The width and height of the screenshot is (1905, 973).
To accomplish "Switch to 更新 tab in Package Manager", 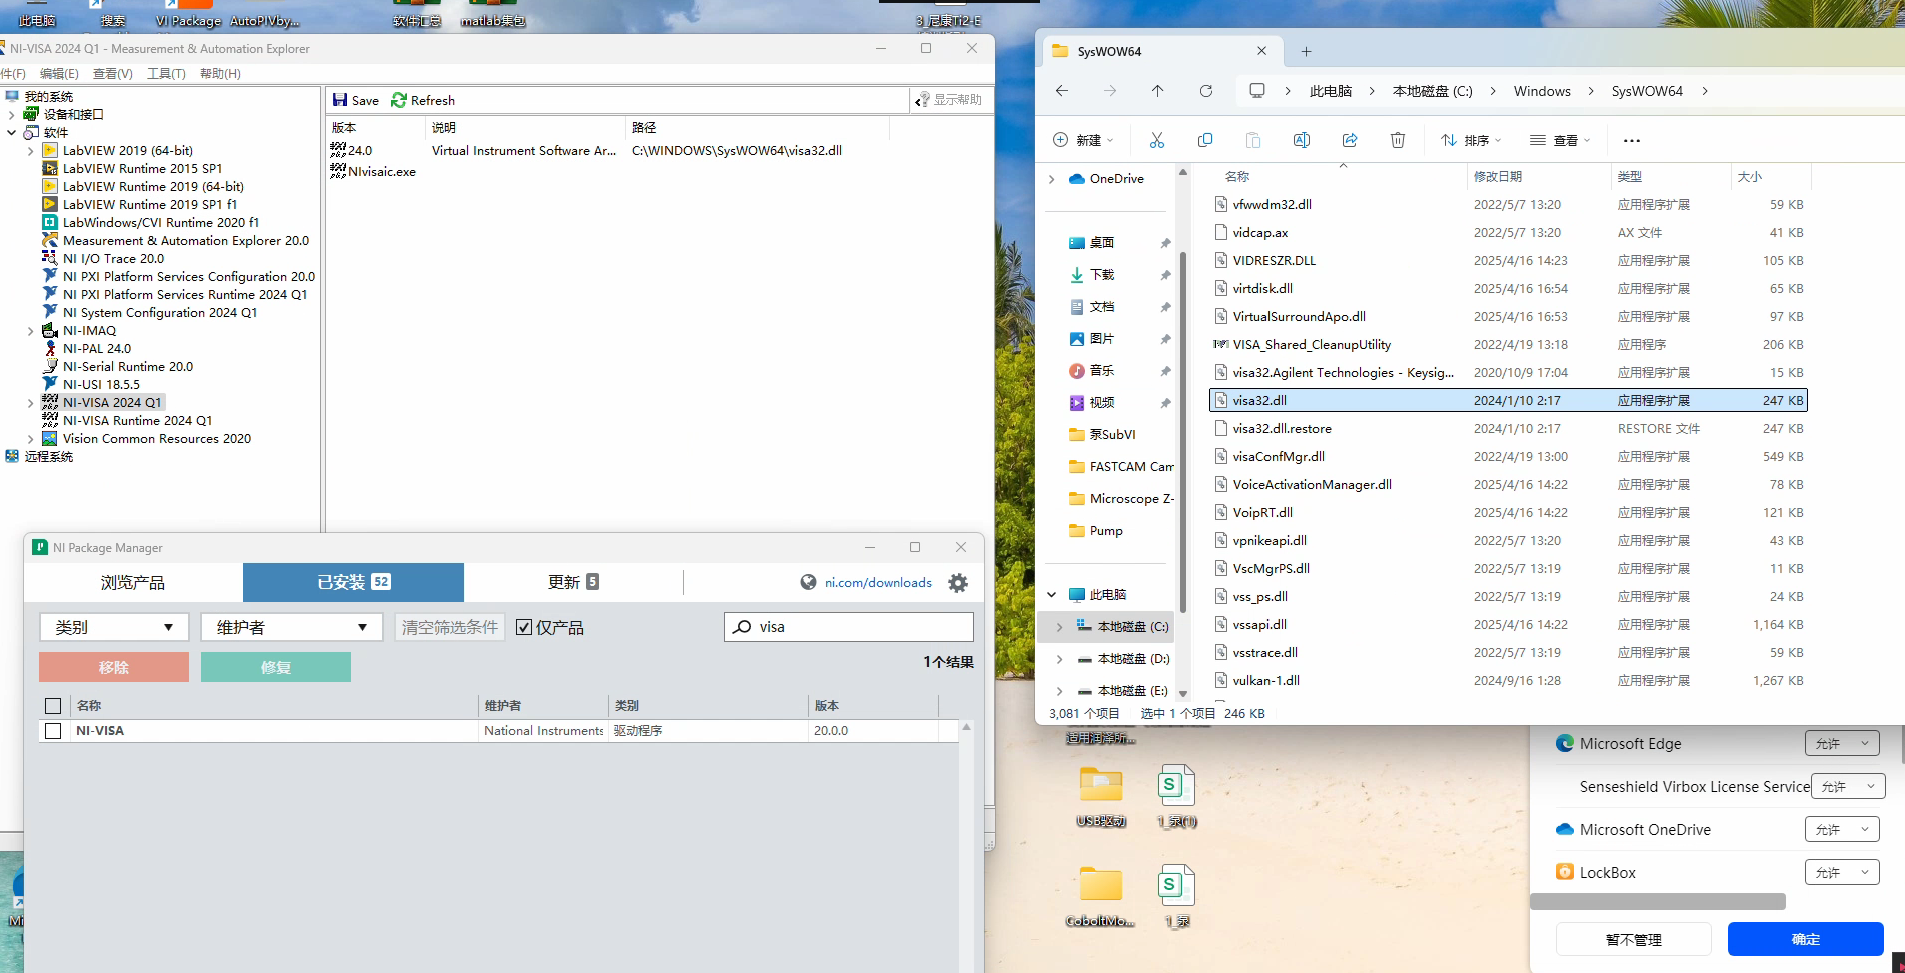I will (x=573, y=582).
